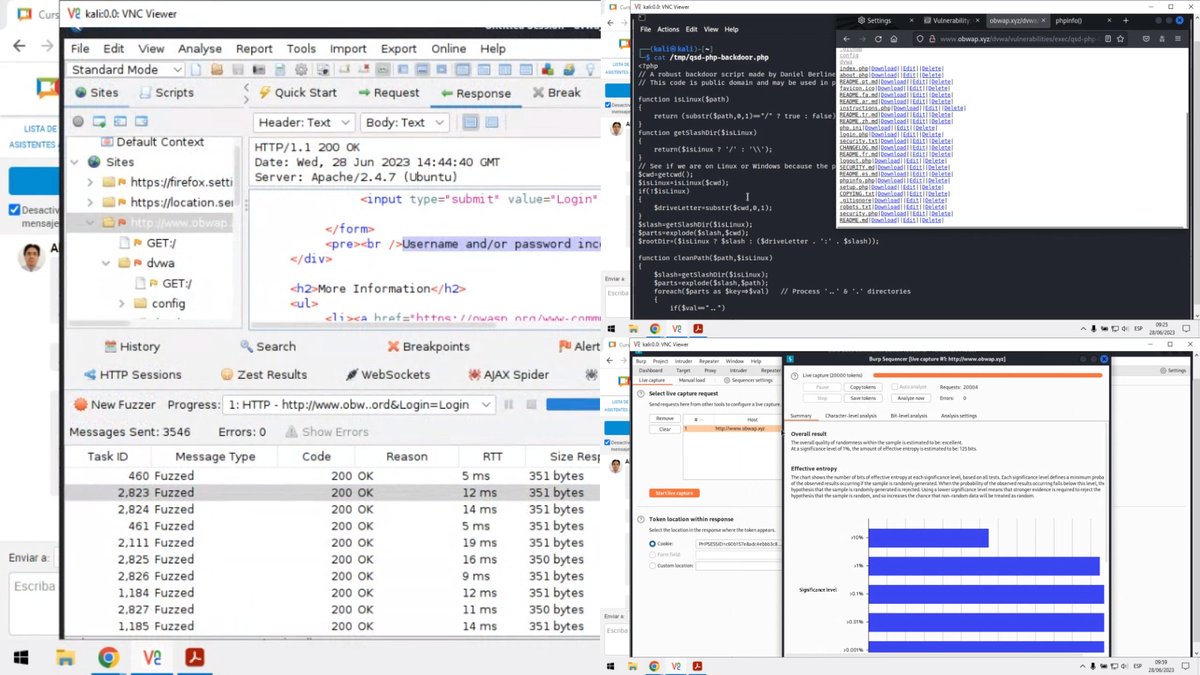The image size is (1200, 675).
Task: Switch to the Settings tab in Firefox
Action: (875, 21)
